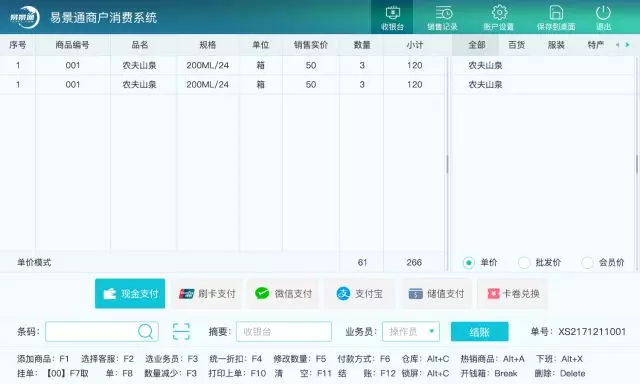
Task: Click the 现金支付 button
Action: click(x=130, y=293)
